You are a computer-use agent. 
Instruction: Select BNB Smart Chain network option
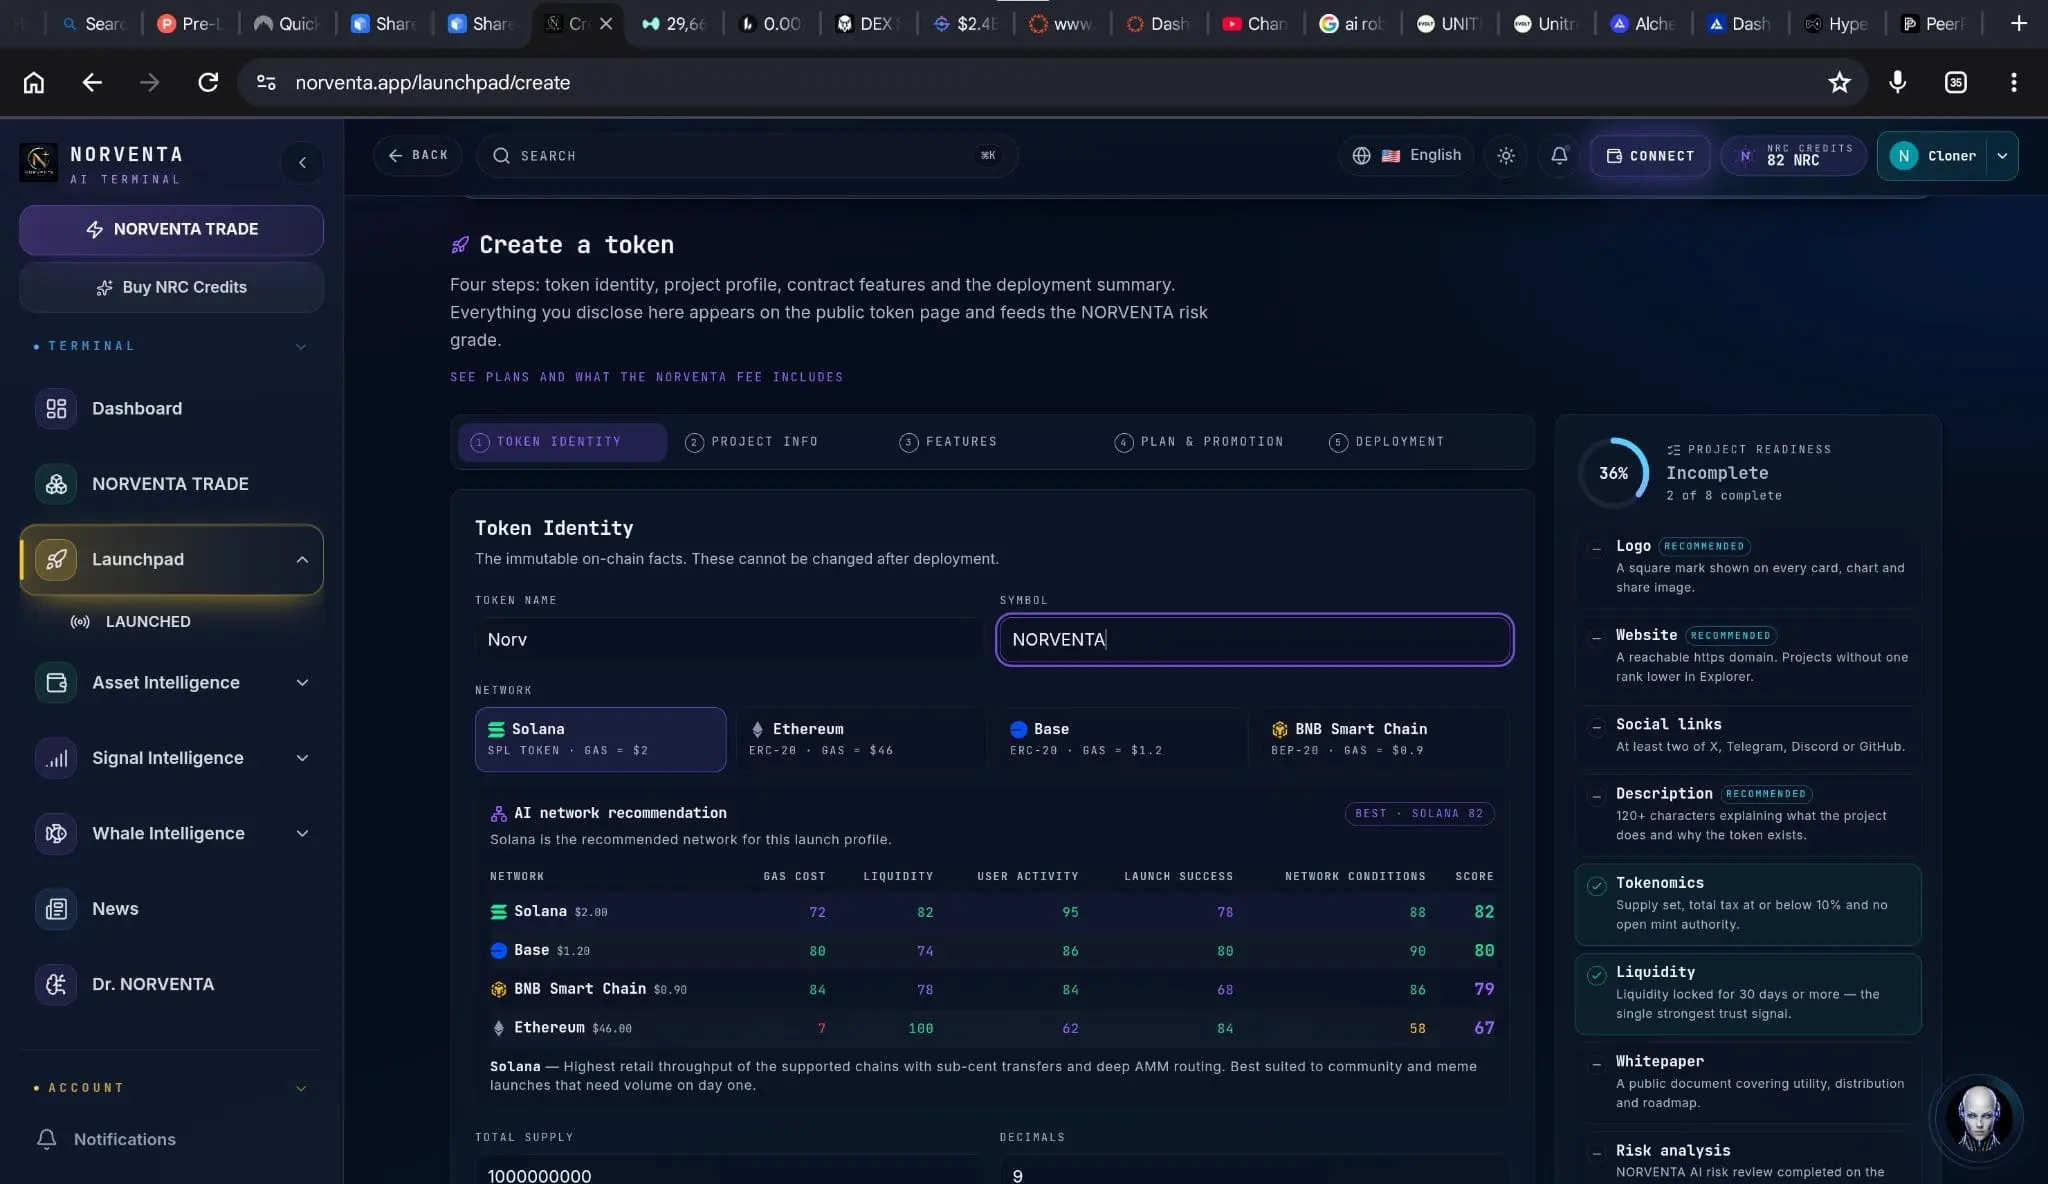point(1384,739)
